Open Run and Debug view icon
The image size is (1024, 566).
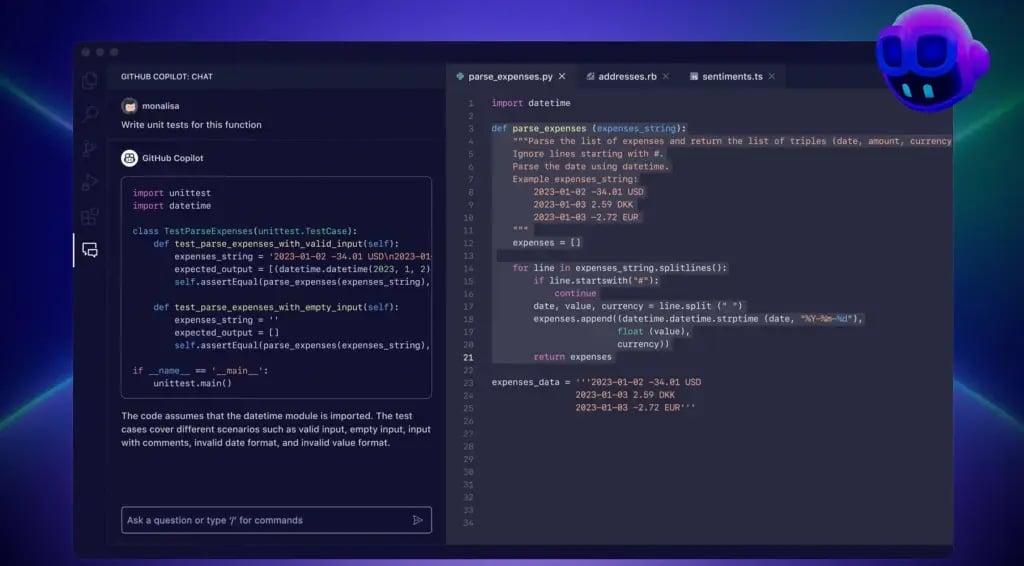point(90,182)
